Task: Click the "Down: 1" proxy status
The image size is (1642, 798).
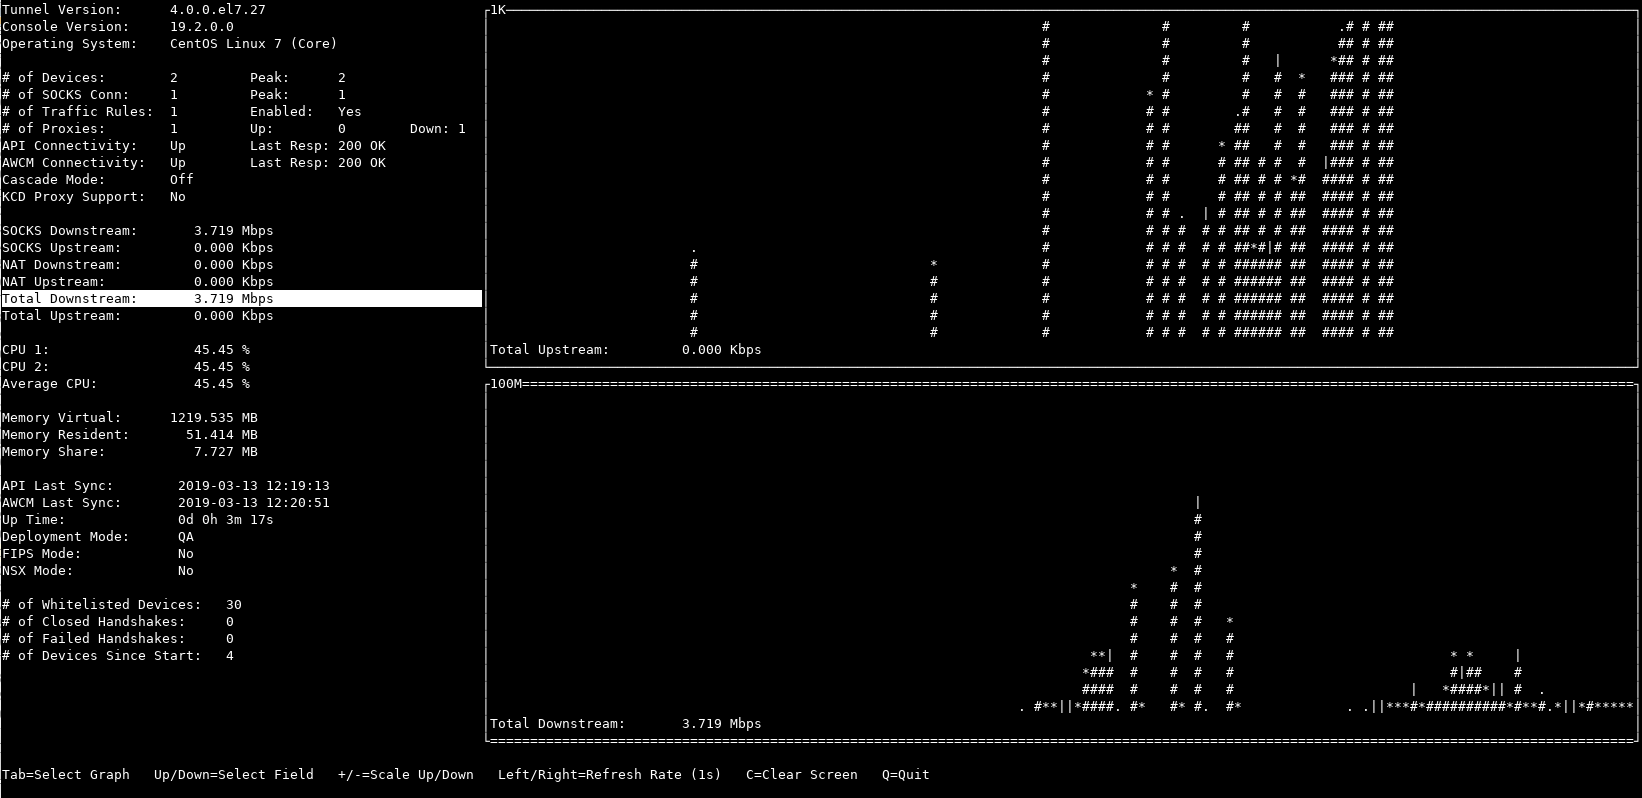Action: point(438,129)
